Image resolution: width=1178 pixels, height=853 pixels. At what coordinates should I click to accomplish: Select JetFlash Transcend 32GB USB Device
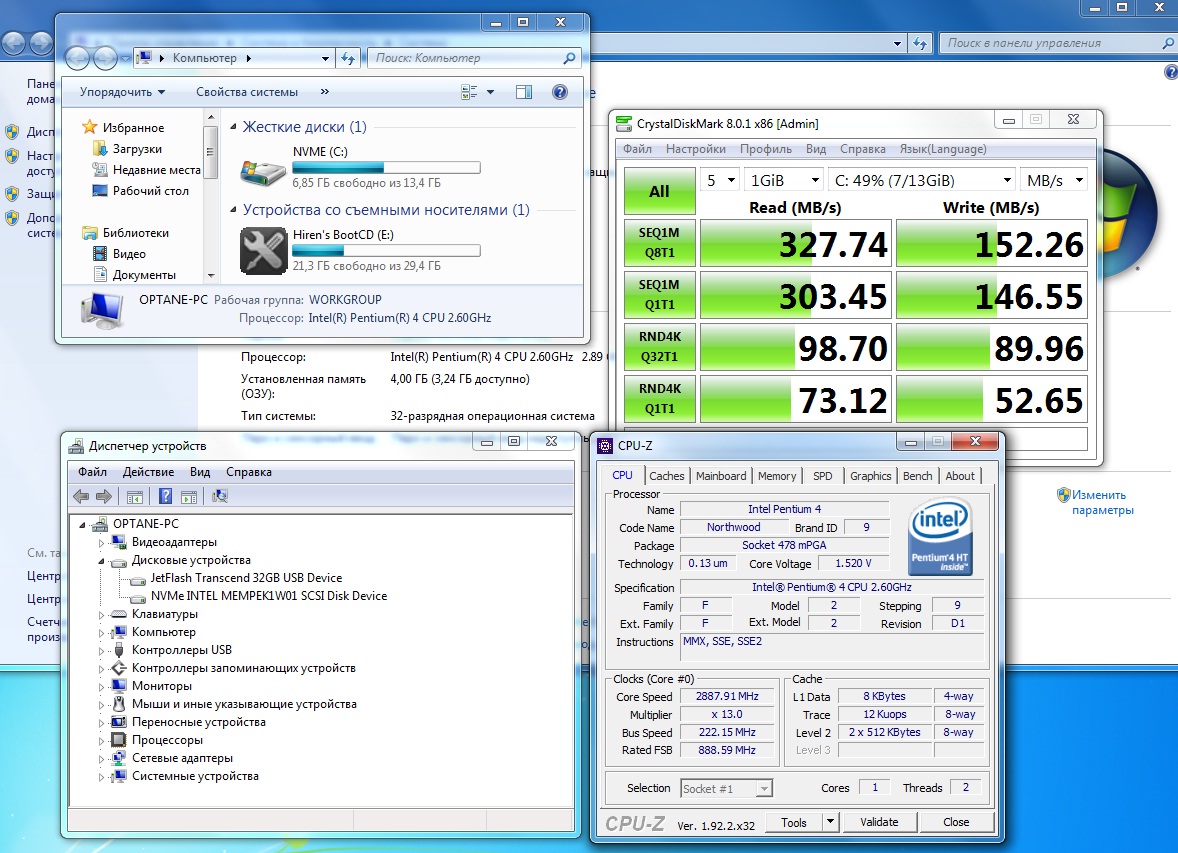(x=246, y=578)
